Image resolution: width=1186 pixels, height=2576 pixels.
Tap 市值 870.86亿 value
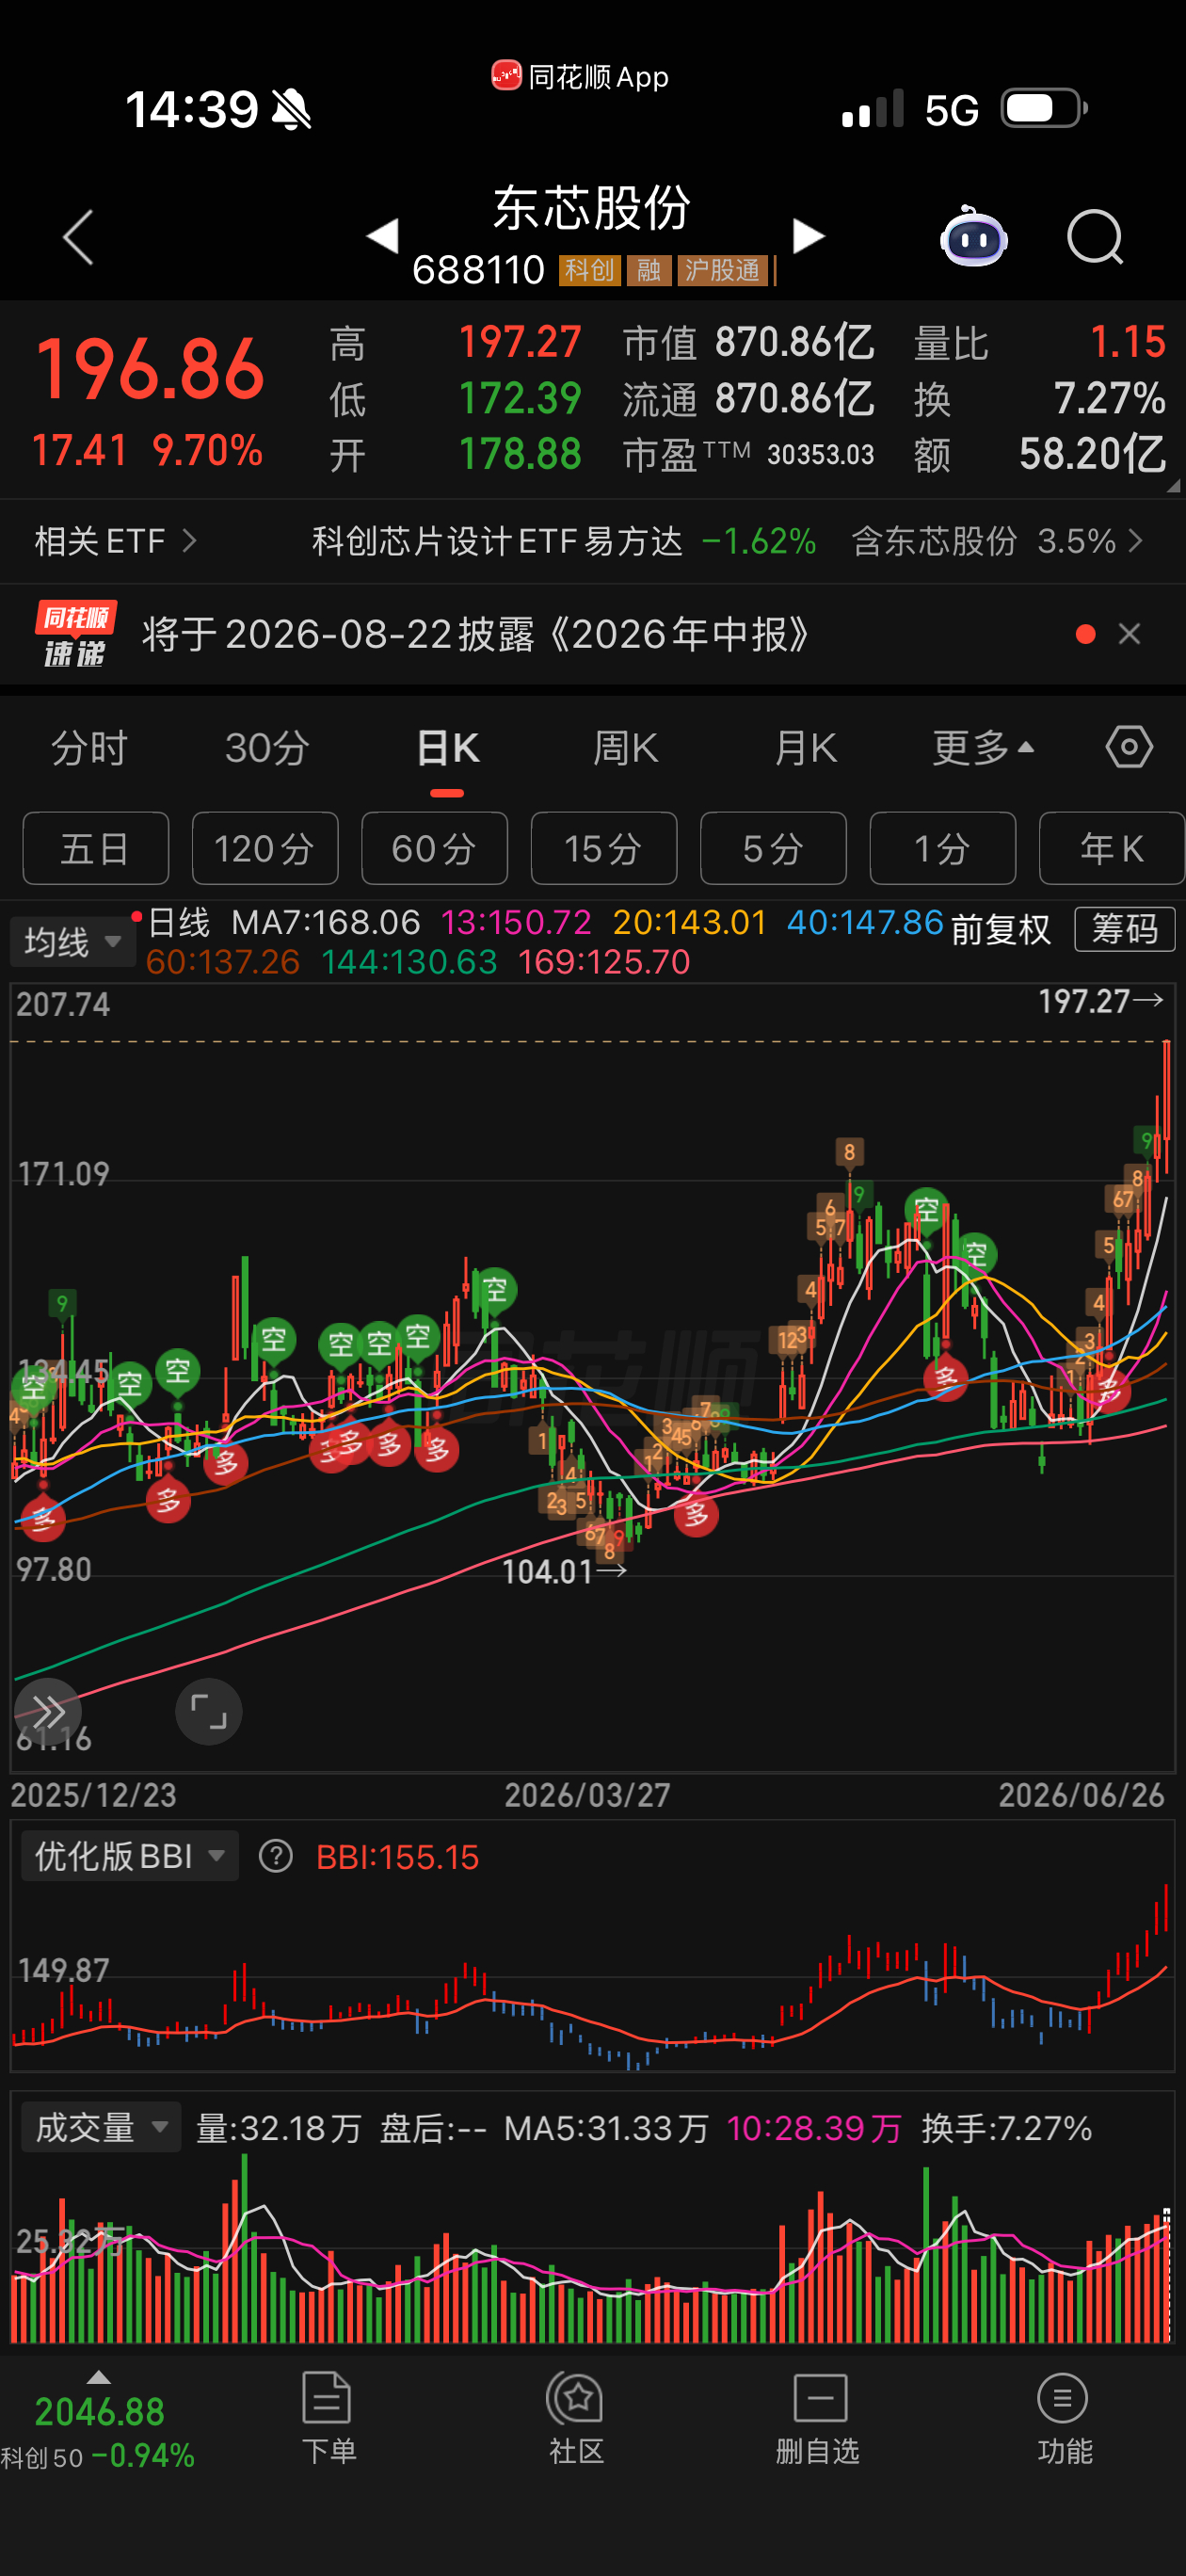[748, 342]
